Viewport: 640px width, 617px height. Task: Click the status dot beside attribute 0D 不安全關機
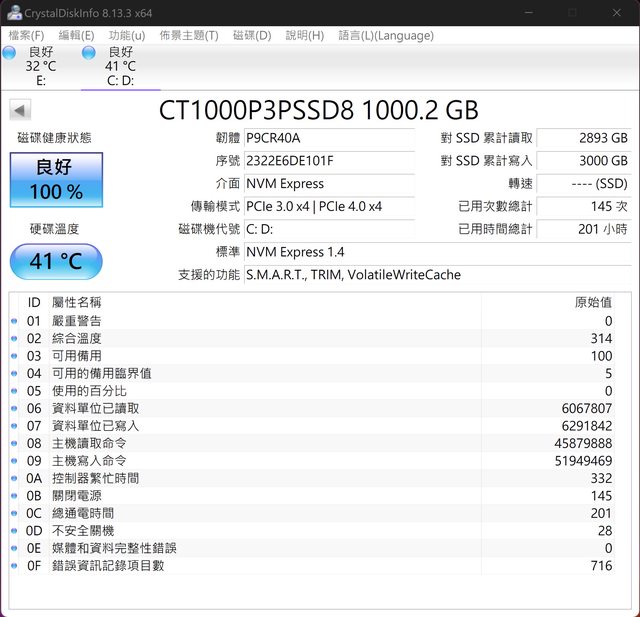point(14,531)
